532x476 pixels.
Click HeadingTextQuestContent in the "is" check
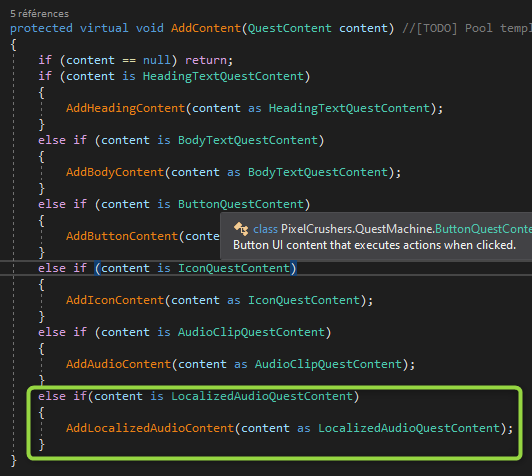coord(223,76)
